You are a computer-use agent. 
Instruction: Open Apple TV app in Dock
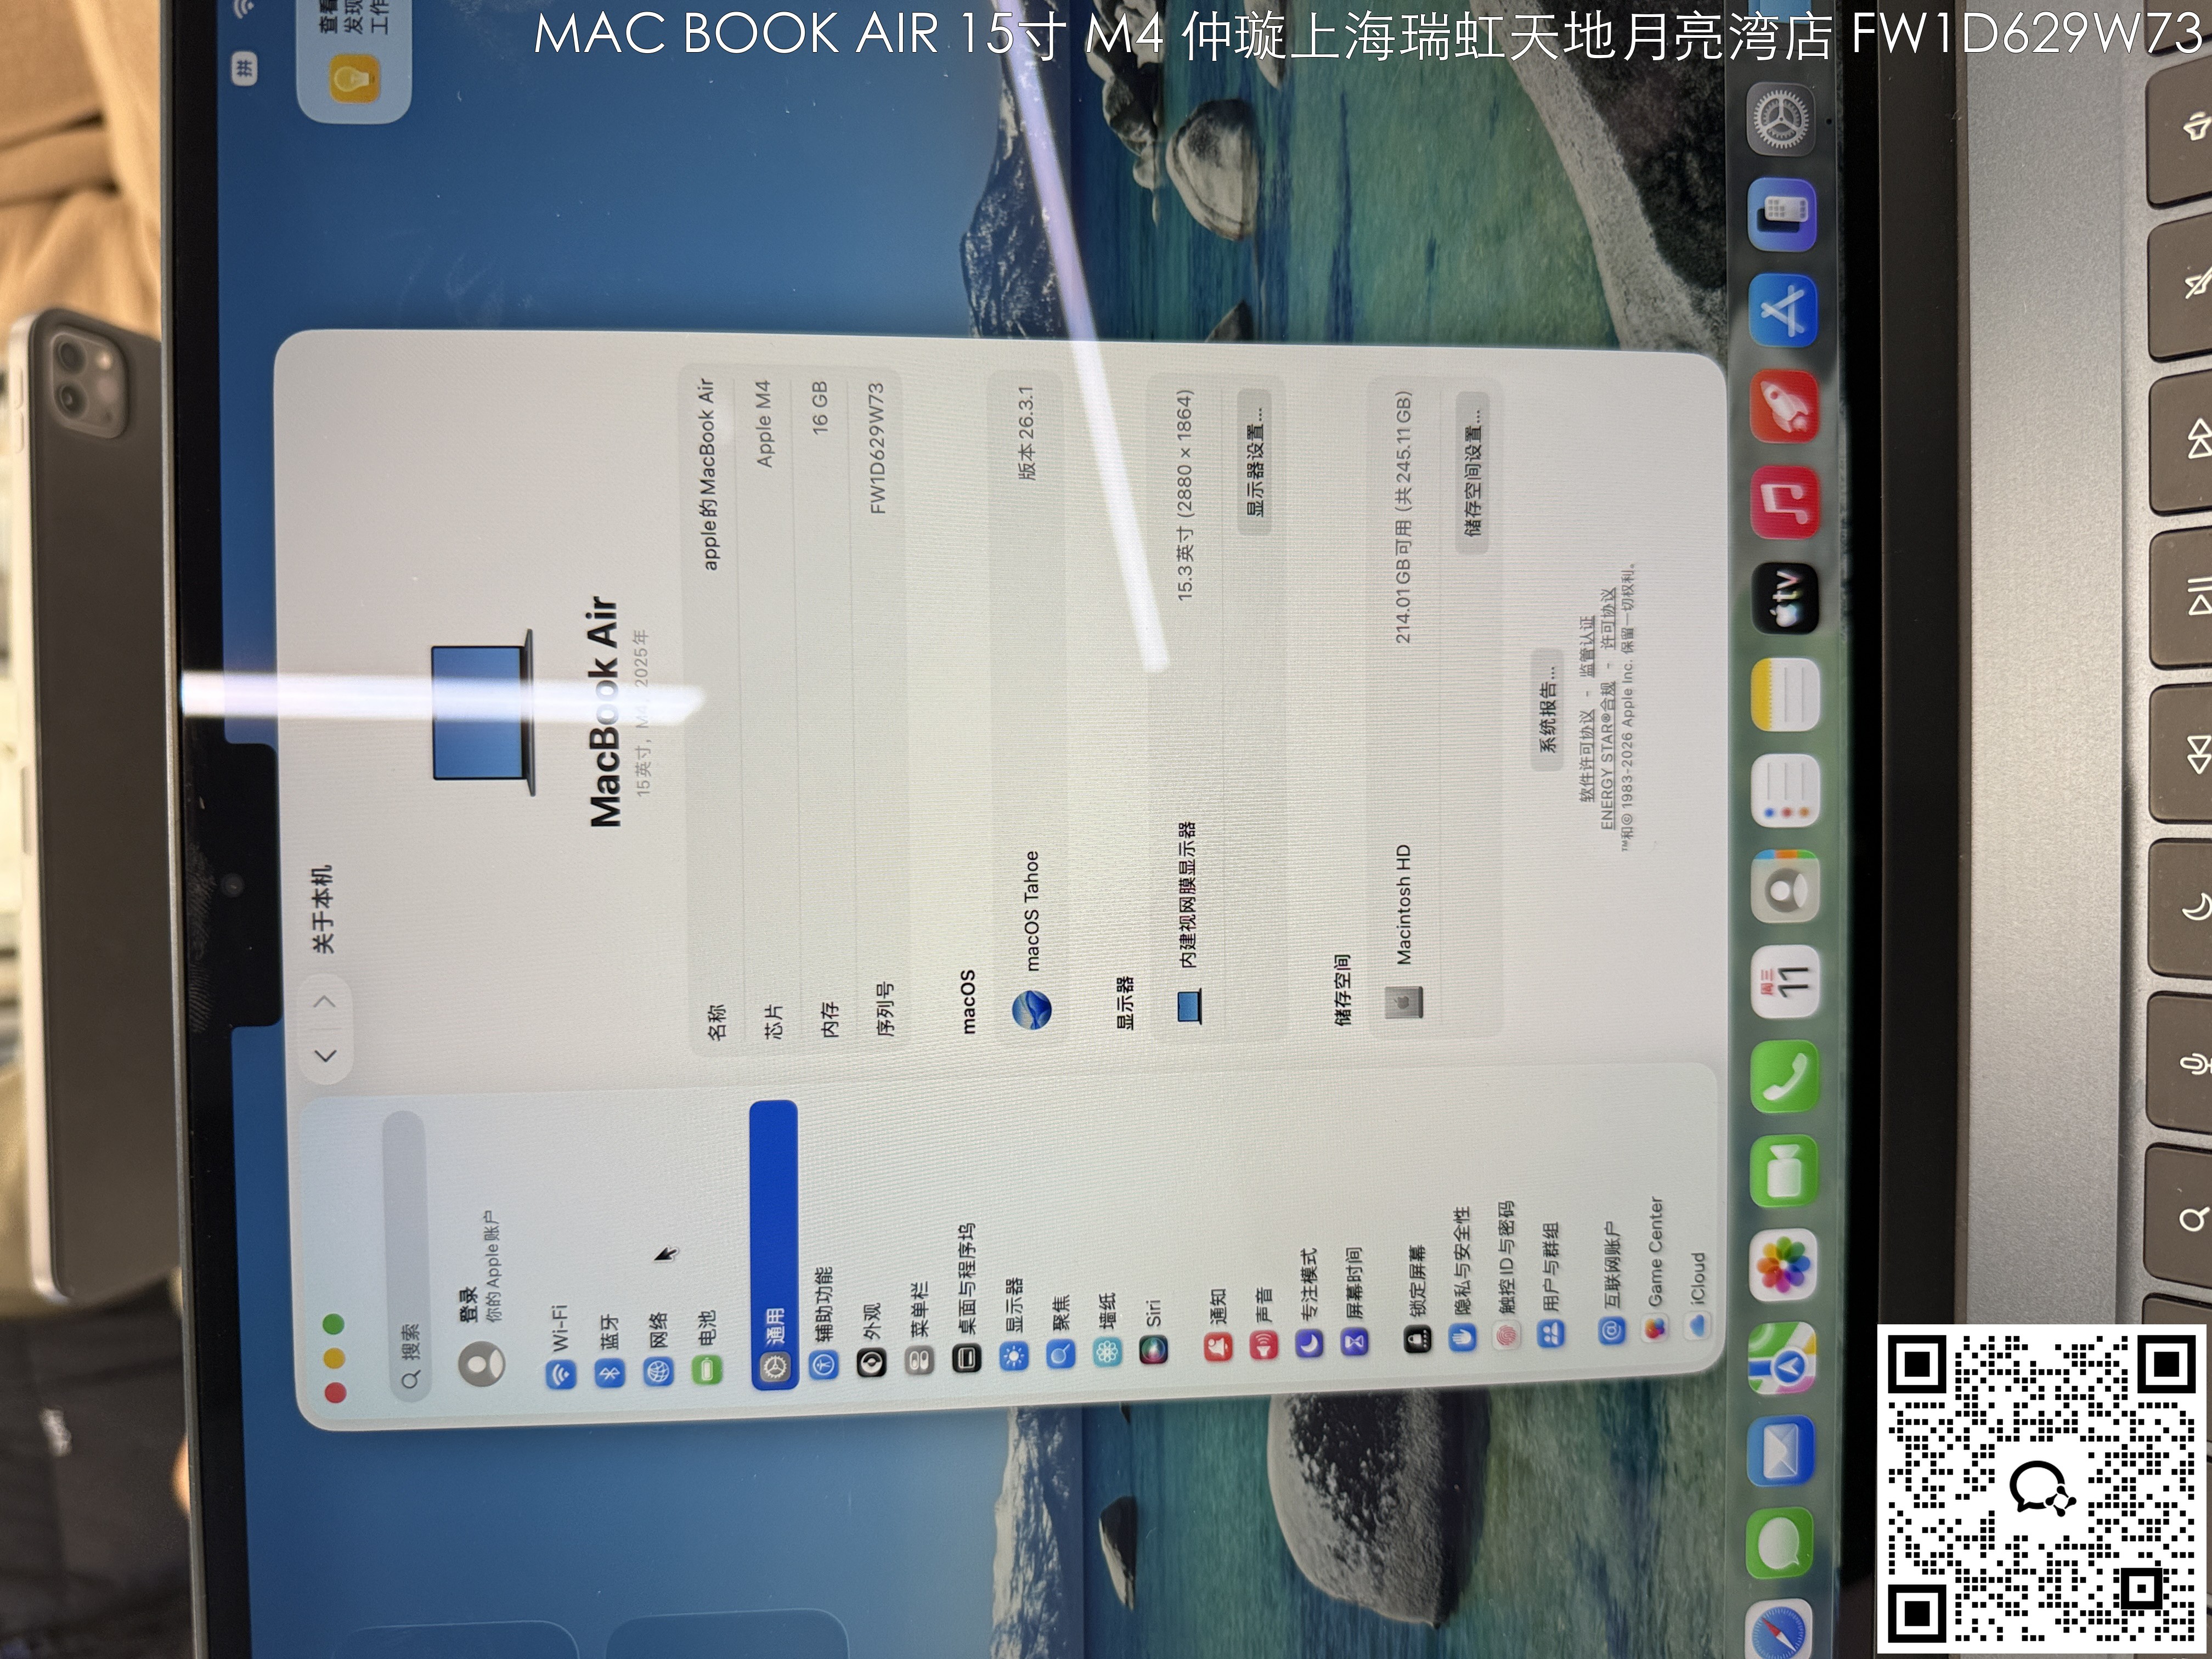[x=1786, y=598]
